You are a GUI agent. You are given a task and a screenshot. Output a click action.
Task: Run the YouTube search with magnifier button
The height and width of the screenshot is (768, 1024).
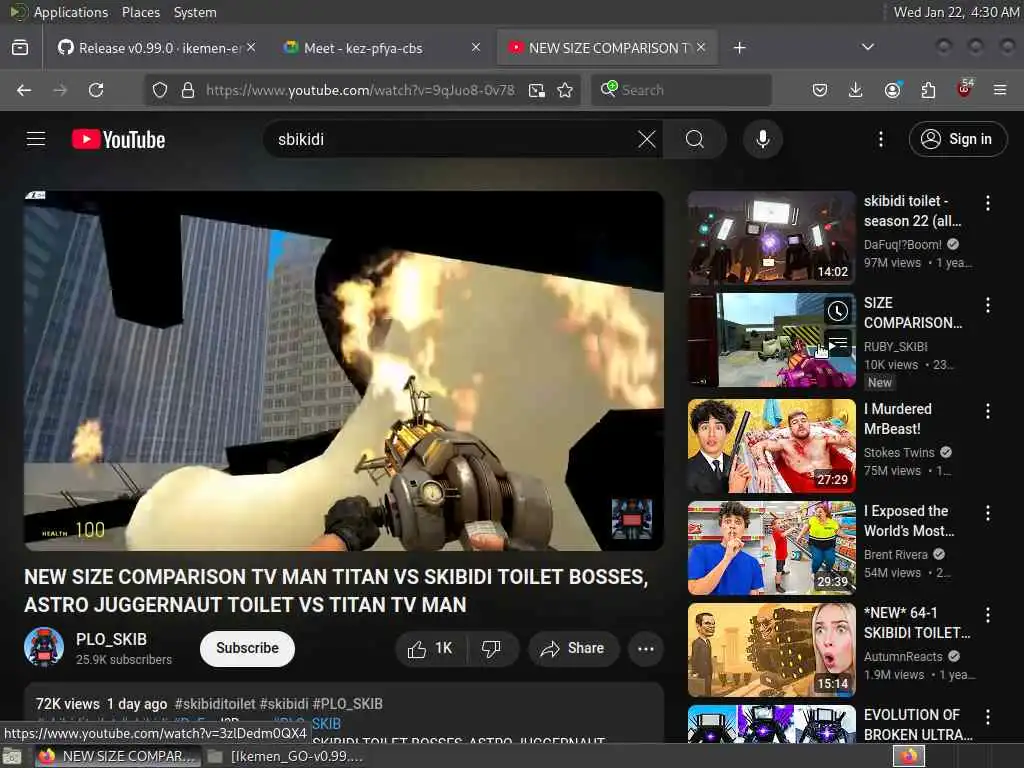click(695, 139)
